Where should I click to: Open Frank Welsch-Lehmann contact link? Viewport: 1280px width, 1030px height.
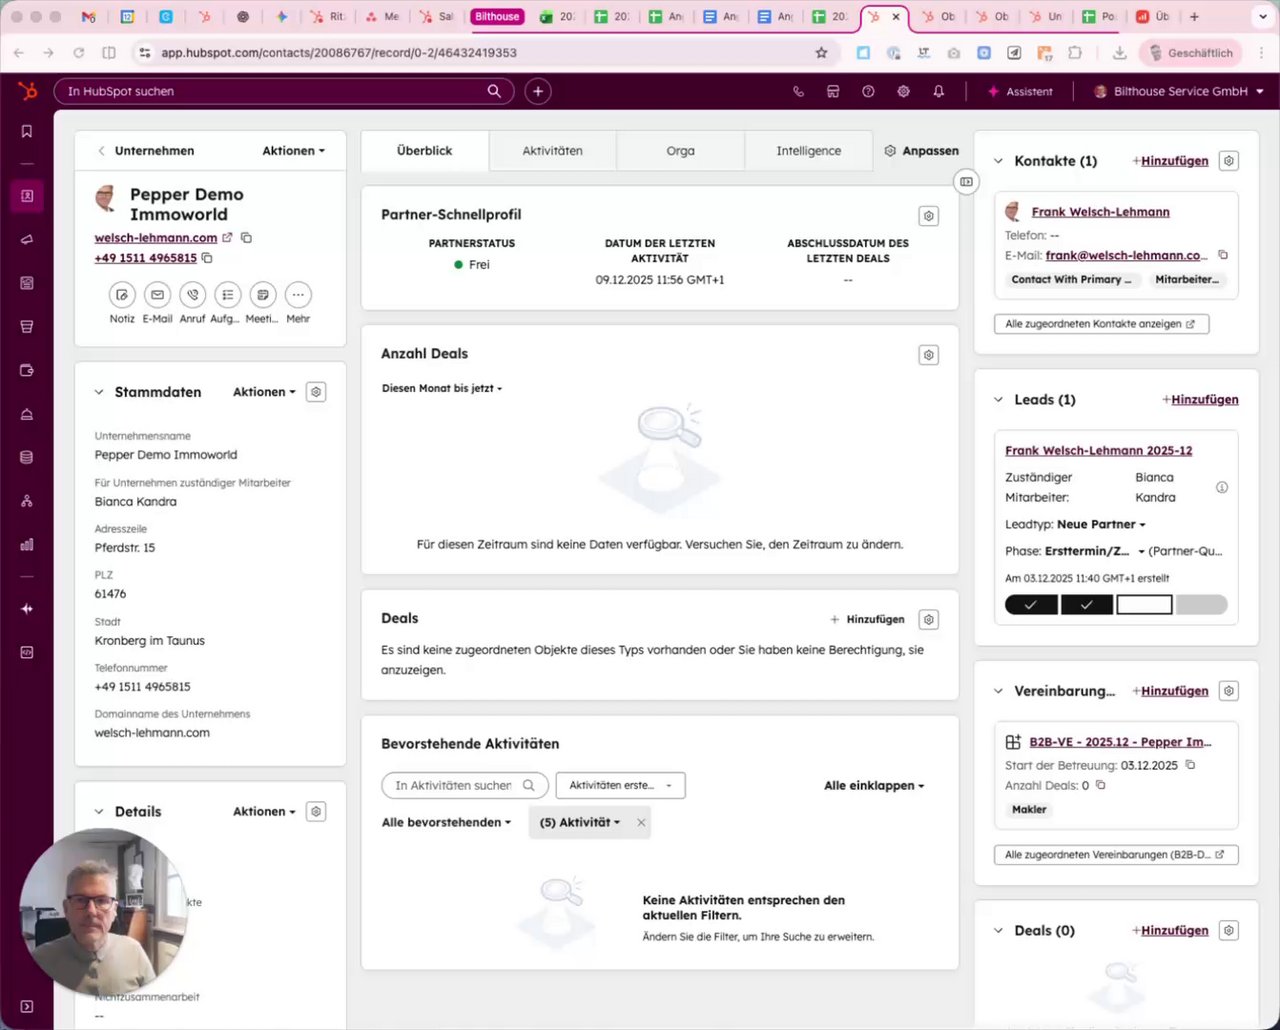click(x=1100, y=212)
